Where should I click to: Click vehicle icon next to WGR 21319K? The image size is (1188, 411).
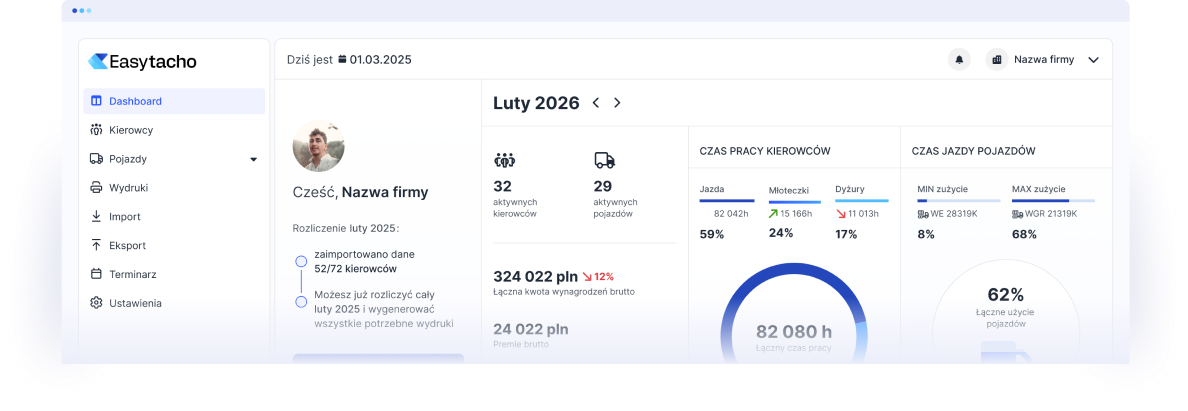point(1018,214)
